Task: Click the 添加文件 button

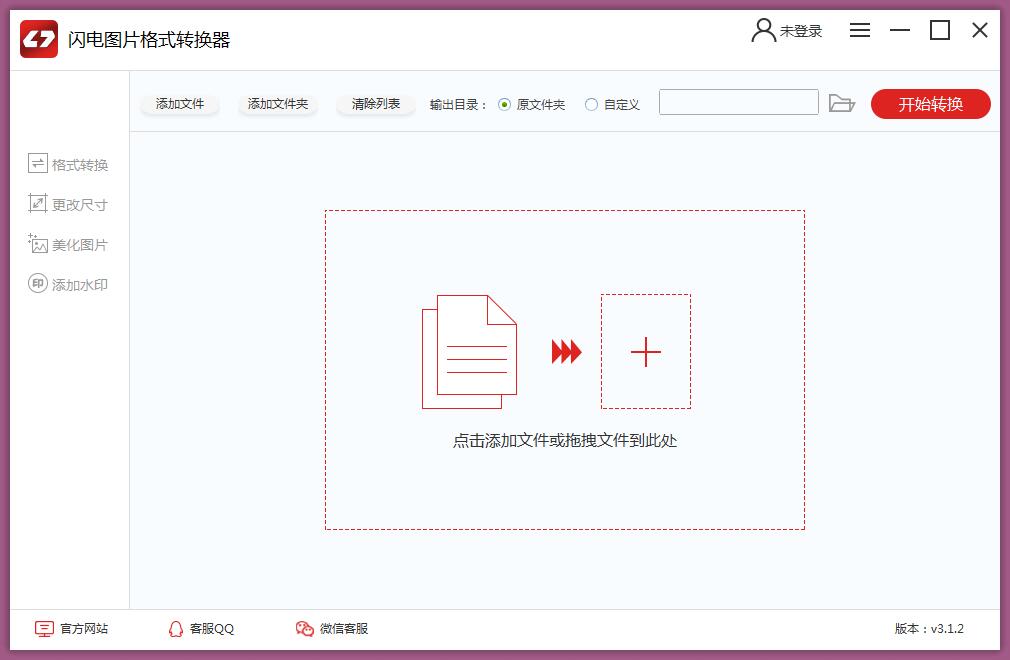Action: tap(179, 102)
